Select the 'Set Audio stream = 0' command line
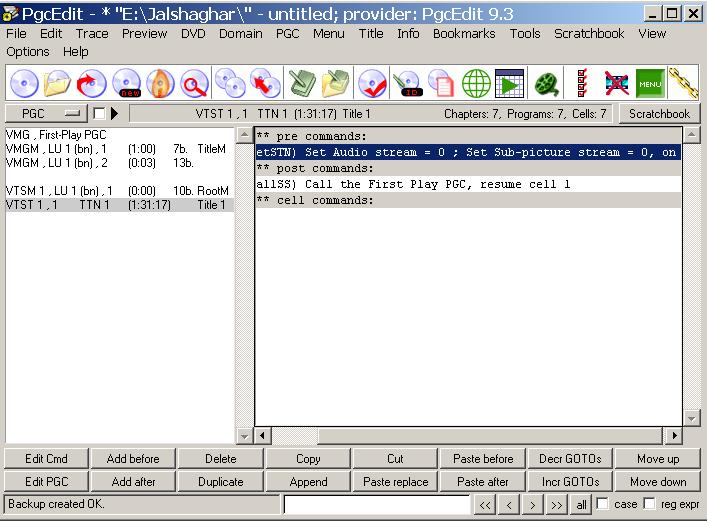This screenshot has width=707, height=521. pyautogui.click(x=468, y=152)
